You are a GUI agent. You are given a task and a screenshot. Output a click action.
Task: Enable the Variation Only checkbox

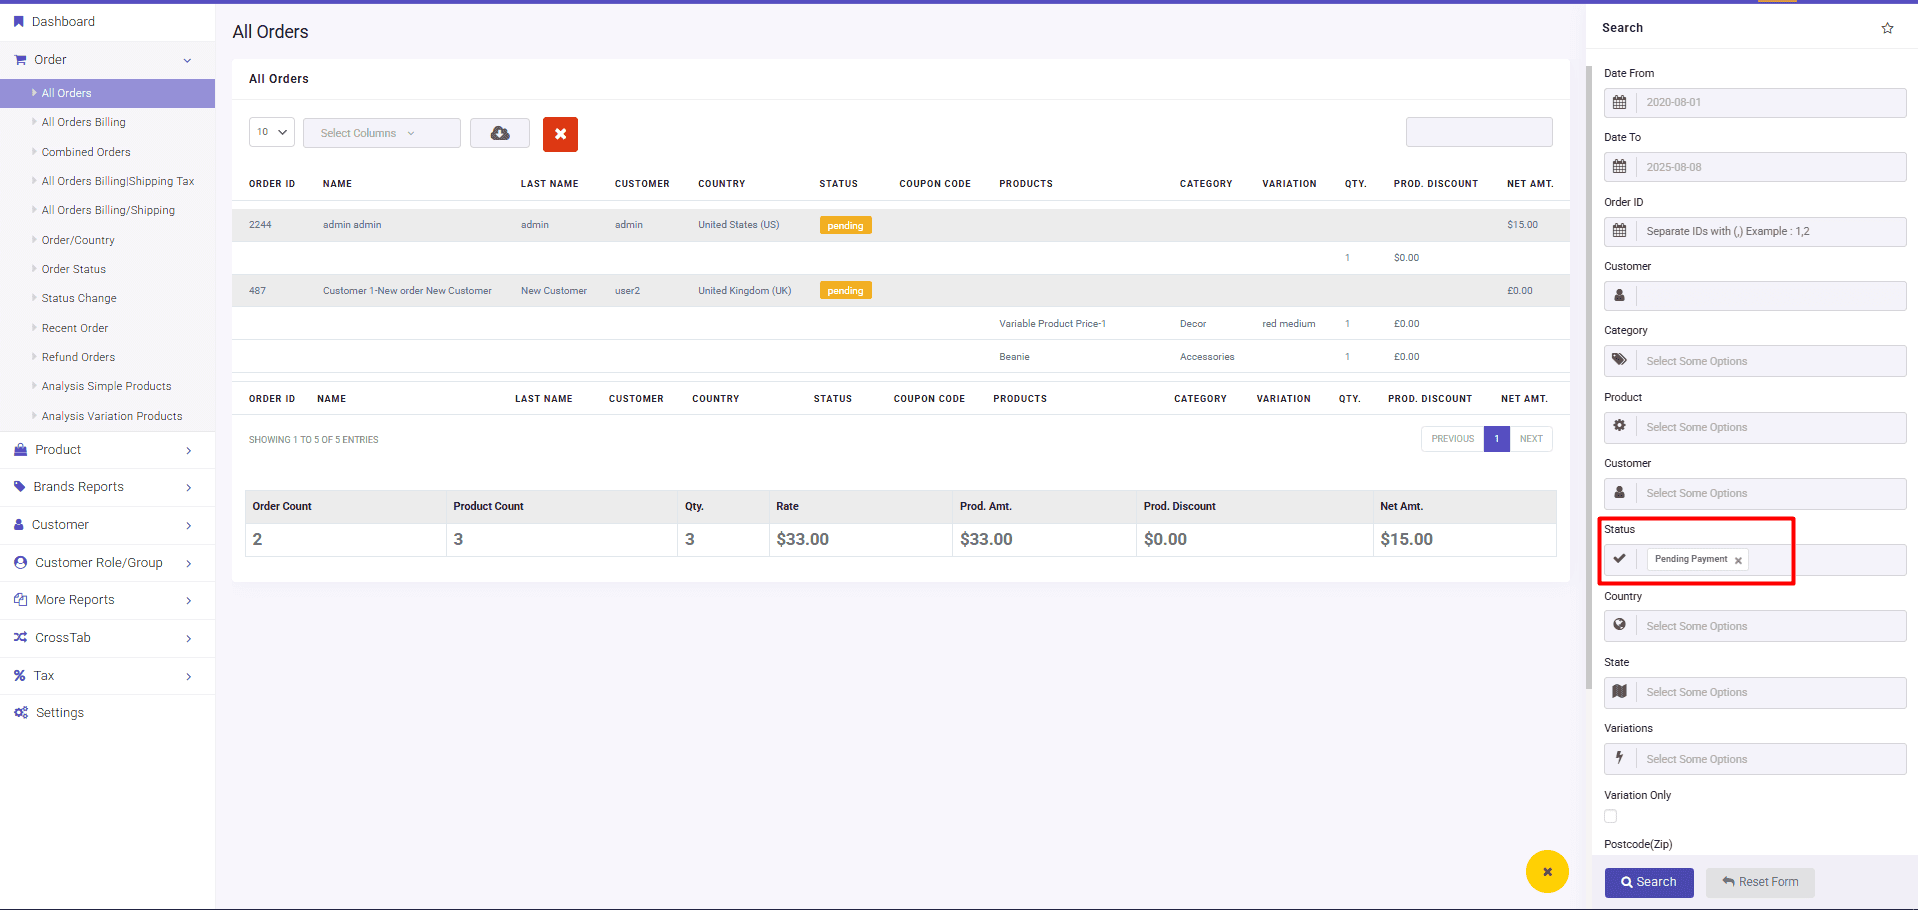coord(1610,816)
